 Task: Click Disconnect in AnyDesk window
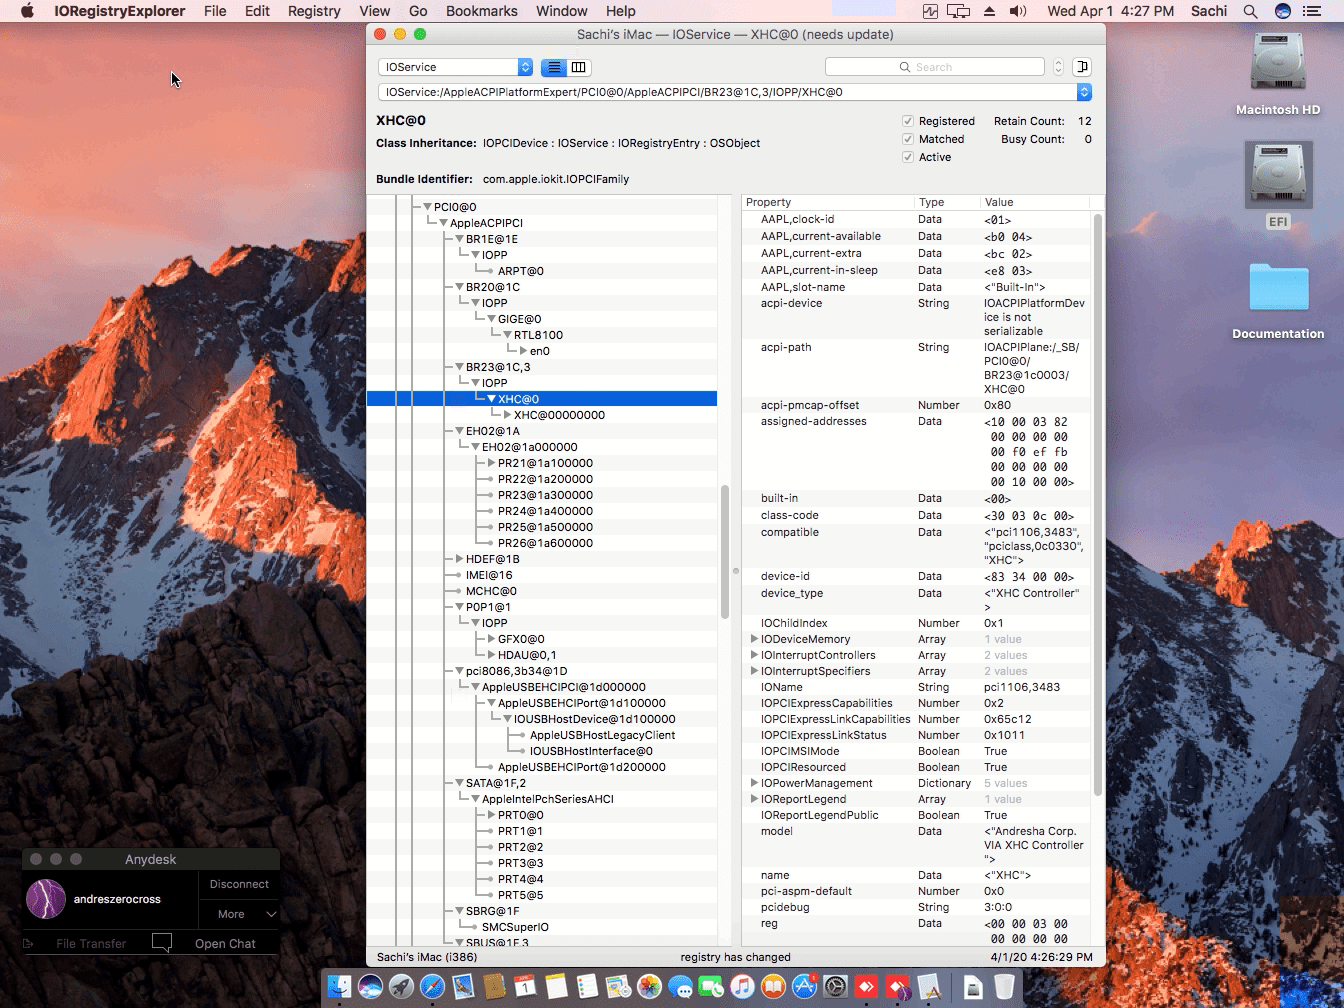pos(239,884)
